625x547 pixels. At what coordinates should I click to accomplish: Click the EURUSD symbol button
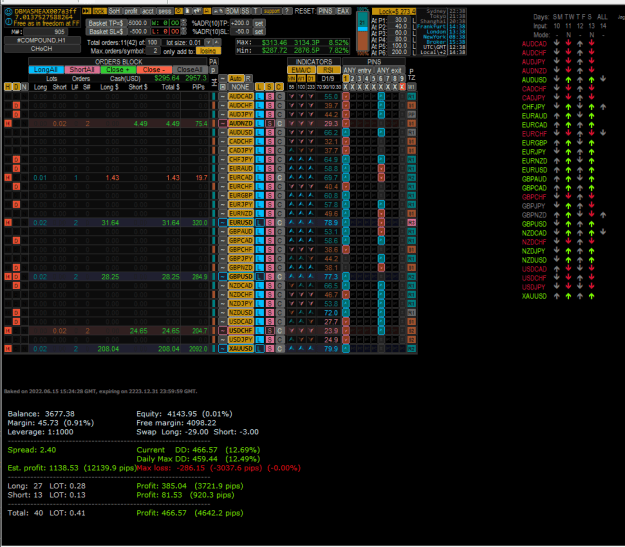coord(241,222)
